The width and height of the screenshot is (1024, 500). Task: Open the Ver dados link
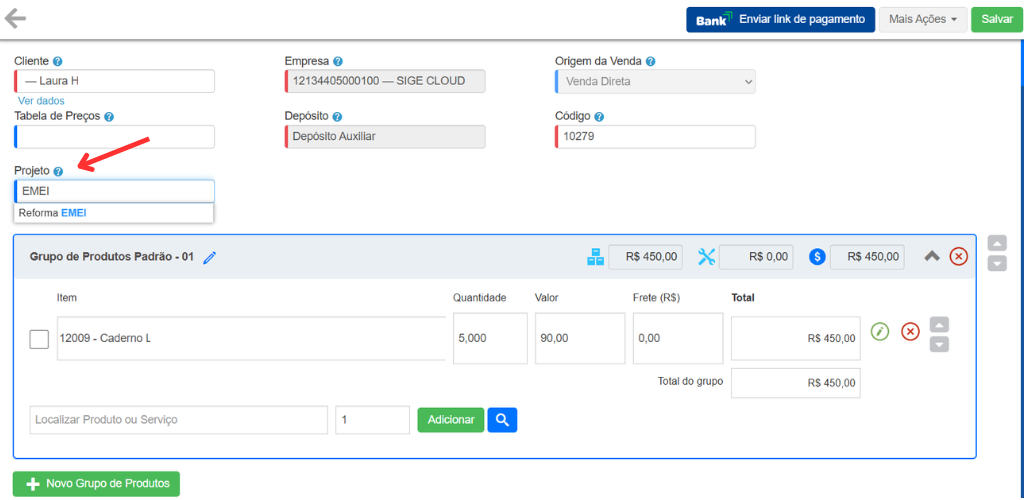pyautogui.click(x=41, y=101)
